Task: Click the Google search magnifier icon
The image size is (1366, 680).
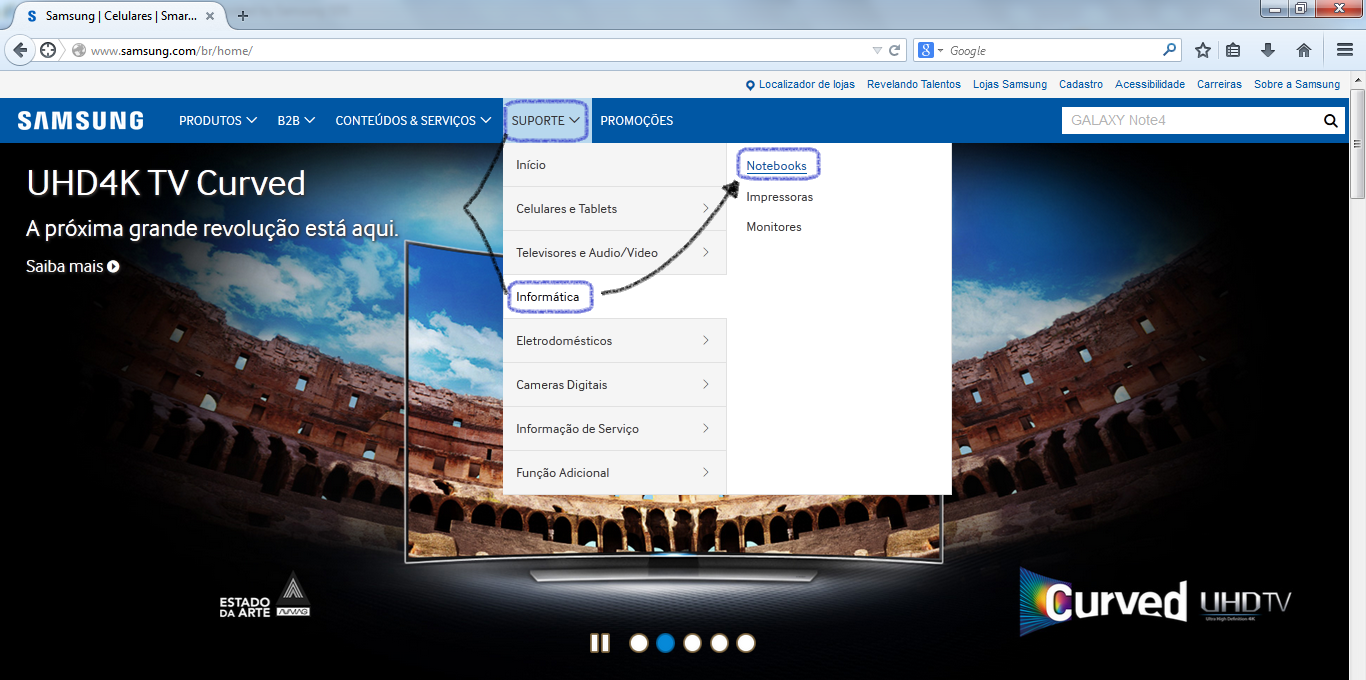Action: pyautogui.click(x=1170, y=50)
